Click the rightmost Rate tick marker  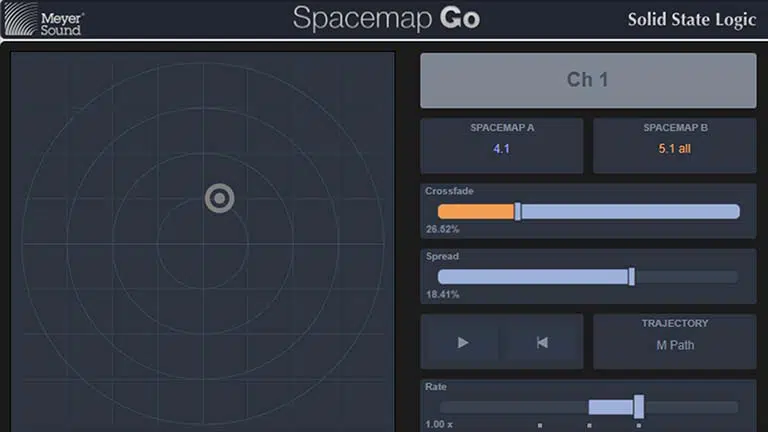click(639, 425)
